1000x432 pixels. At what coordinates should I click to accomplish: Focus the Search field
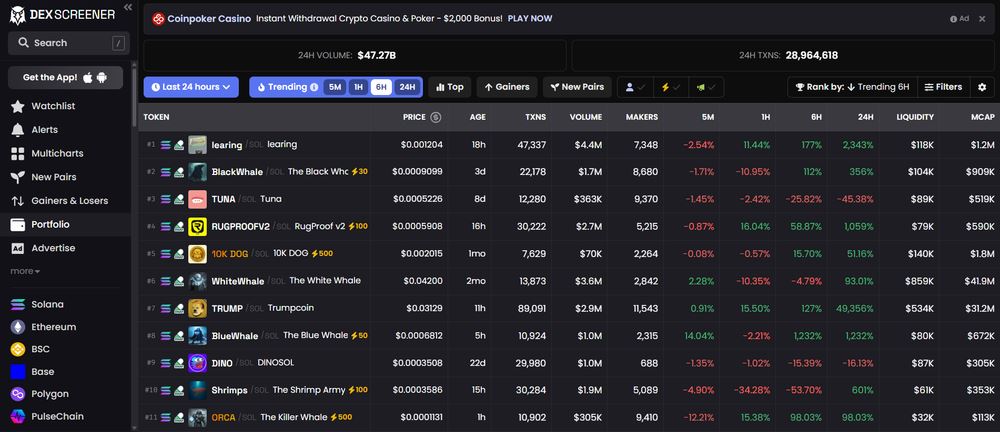69,43
